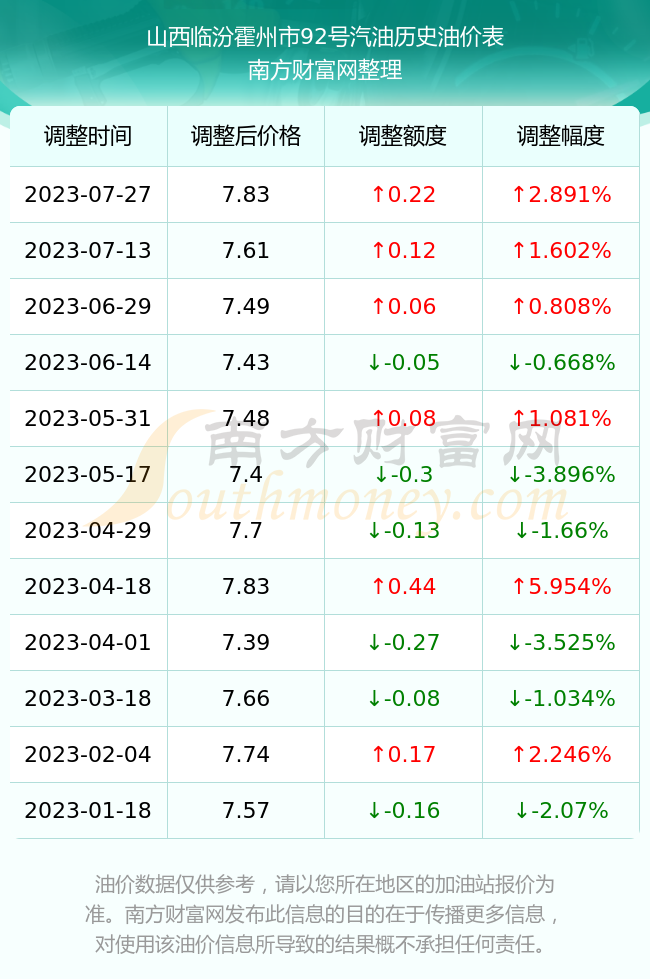Click the ↓-3.896% percentage value
Screen dimensions: 650x980
[x=561, y=474]
